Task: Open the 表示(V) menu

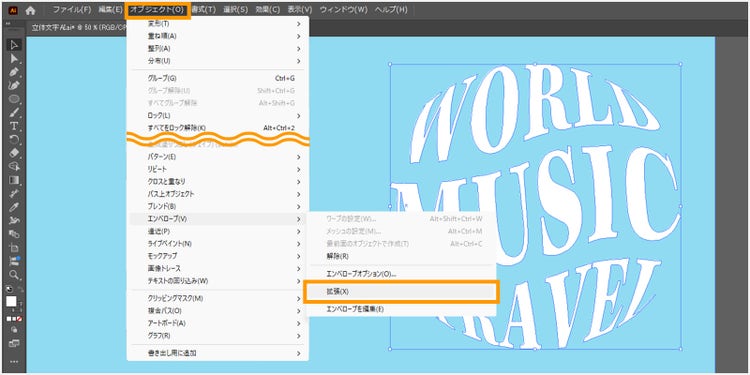Action: pyautogui.click(x=300, y=10)
